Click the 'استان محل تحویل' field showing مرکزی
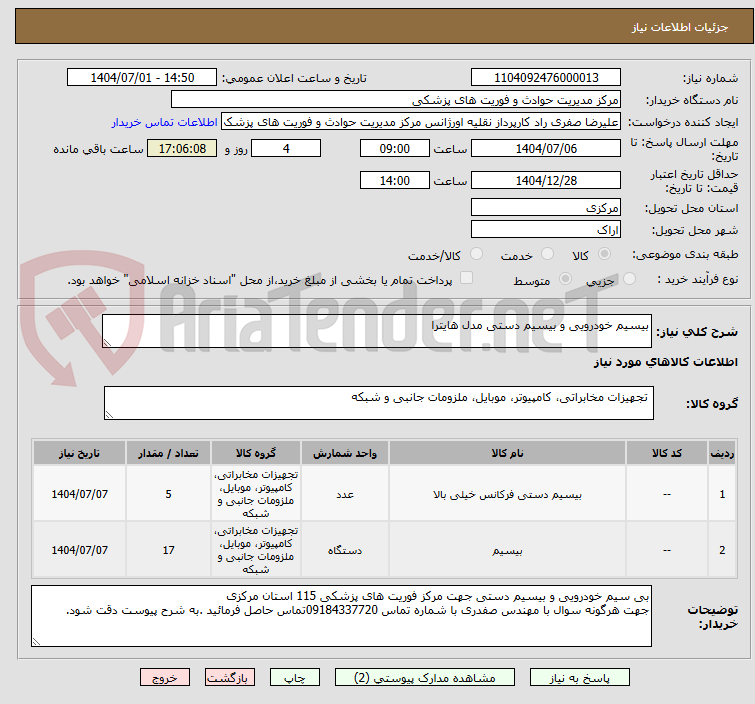This screenshot has width=755, height=704. 545,208
